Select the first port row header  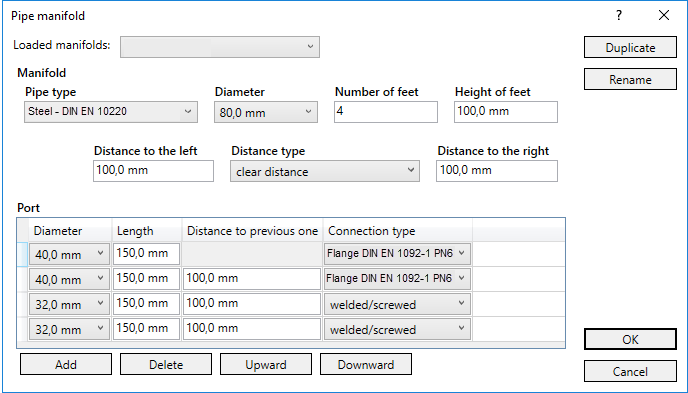pyautogui.click(x=23, y=254)
